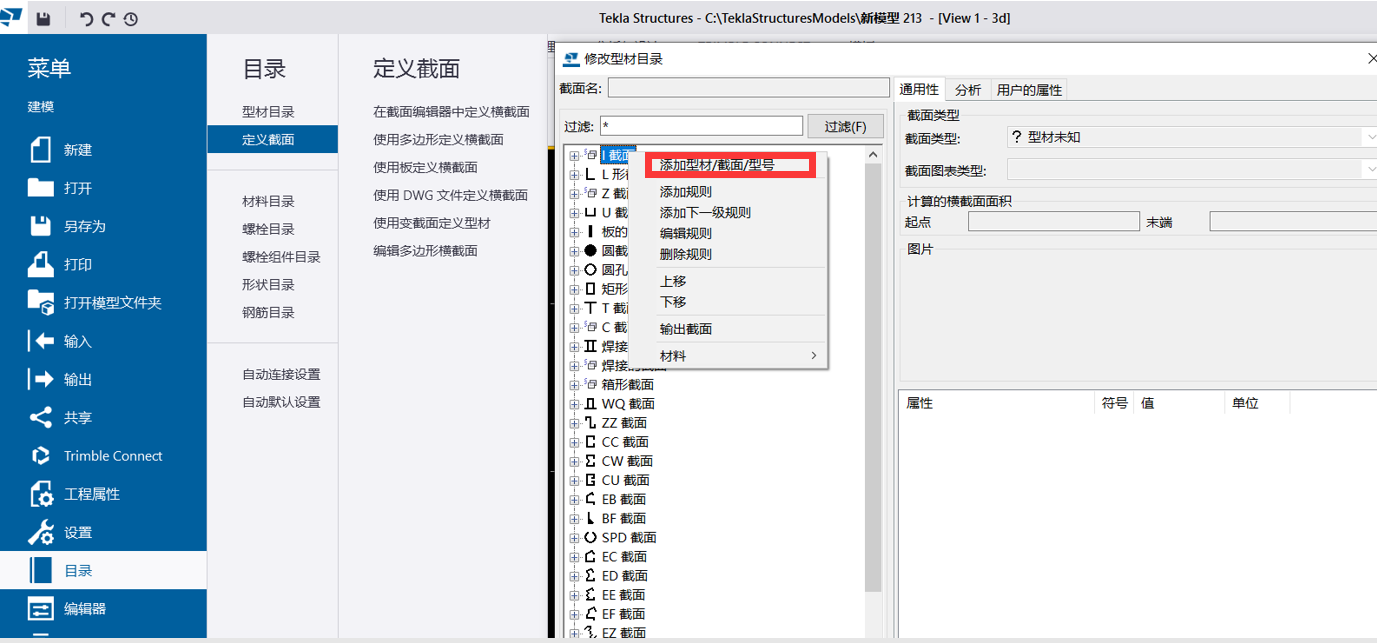Screen dimensions: 1377x643
Task: Choose 添加规则 in context menu
Action: [x=686, y=192]
